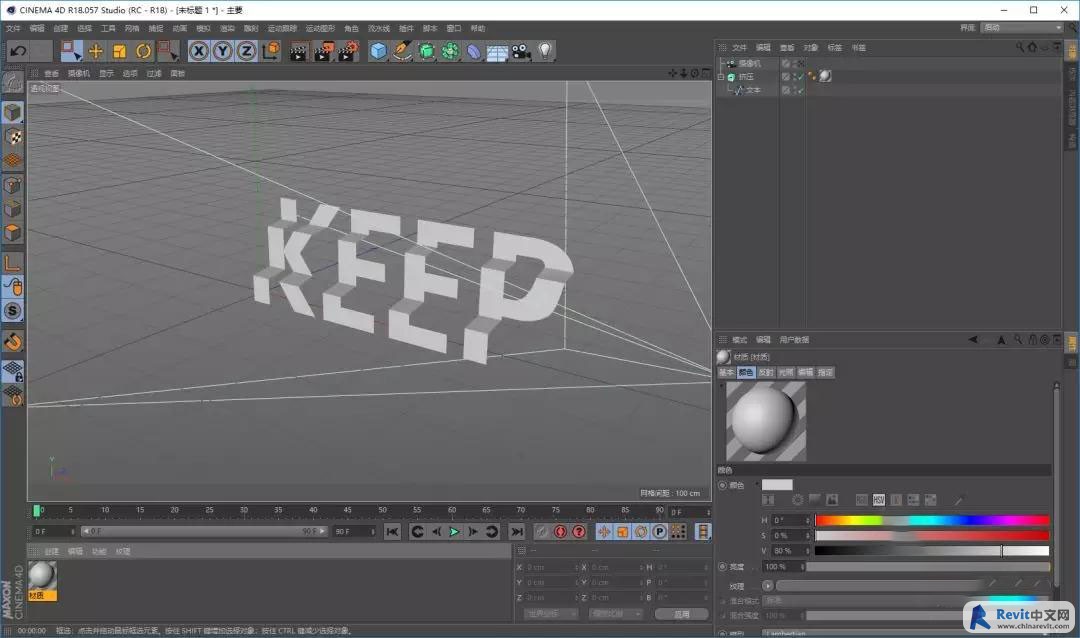Select the Scale tool
This screenshot has width=1080, height=638.
119,51
